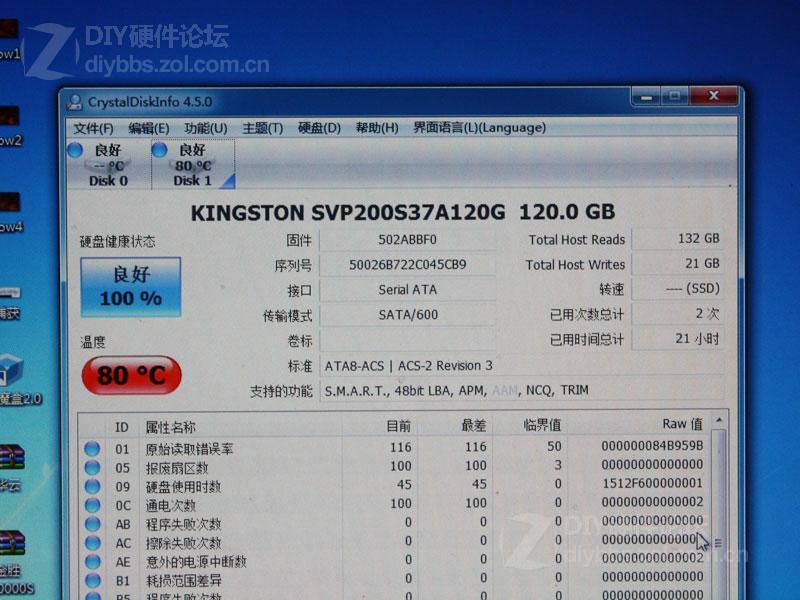Maximize the CrystalDiskInfo window
Image resolution: width=800 pixels, height=600 pixels.
tap(675, 96)
